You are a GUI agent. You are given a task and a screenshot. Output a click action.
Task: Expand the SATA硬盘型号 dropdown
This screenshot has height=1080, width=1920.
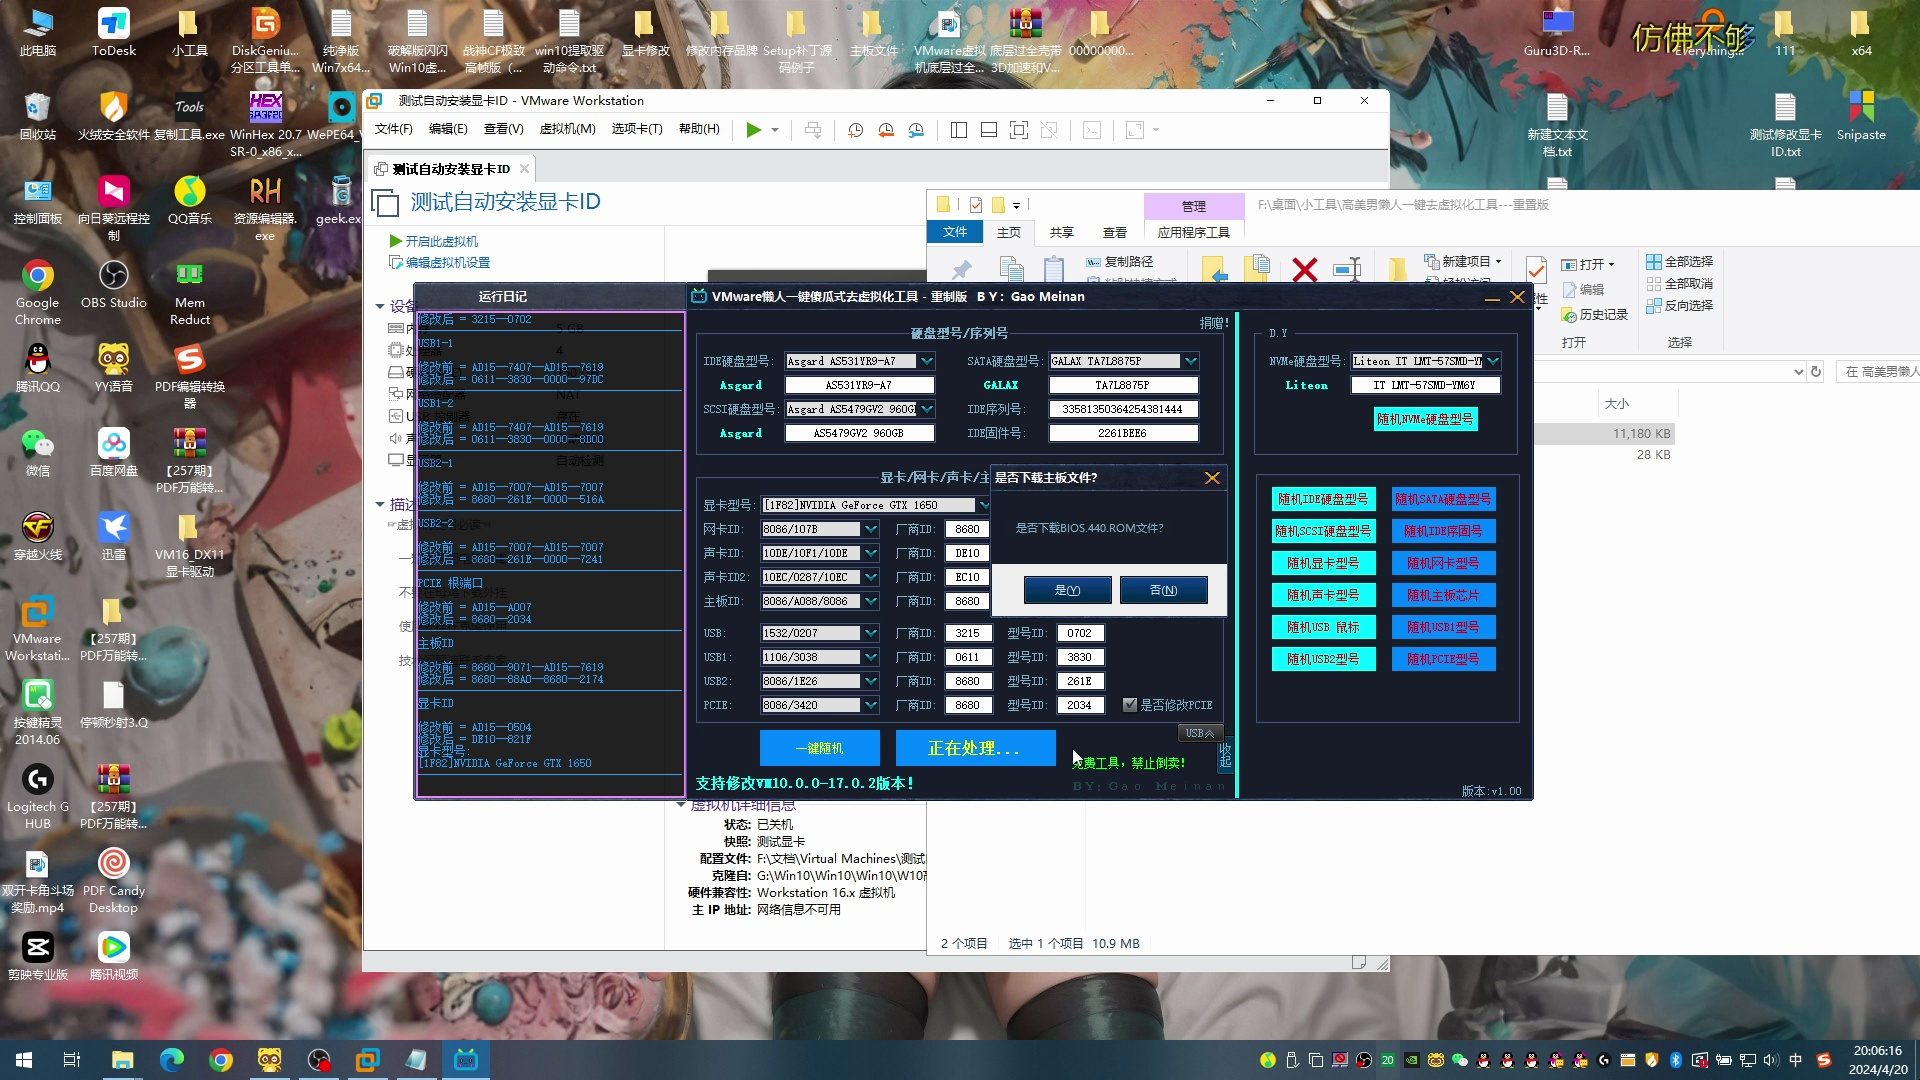[1191, 361]
